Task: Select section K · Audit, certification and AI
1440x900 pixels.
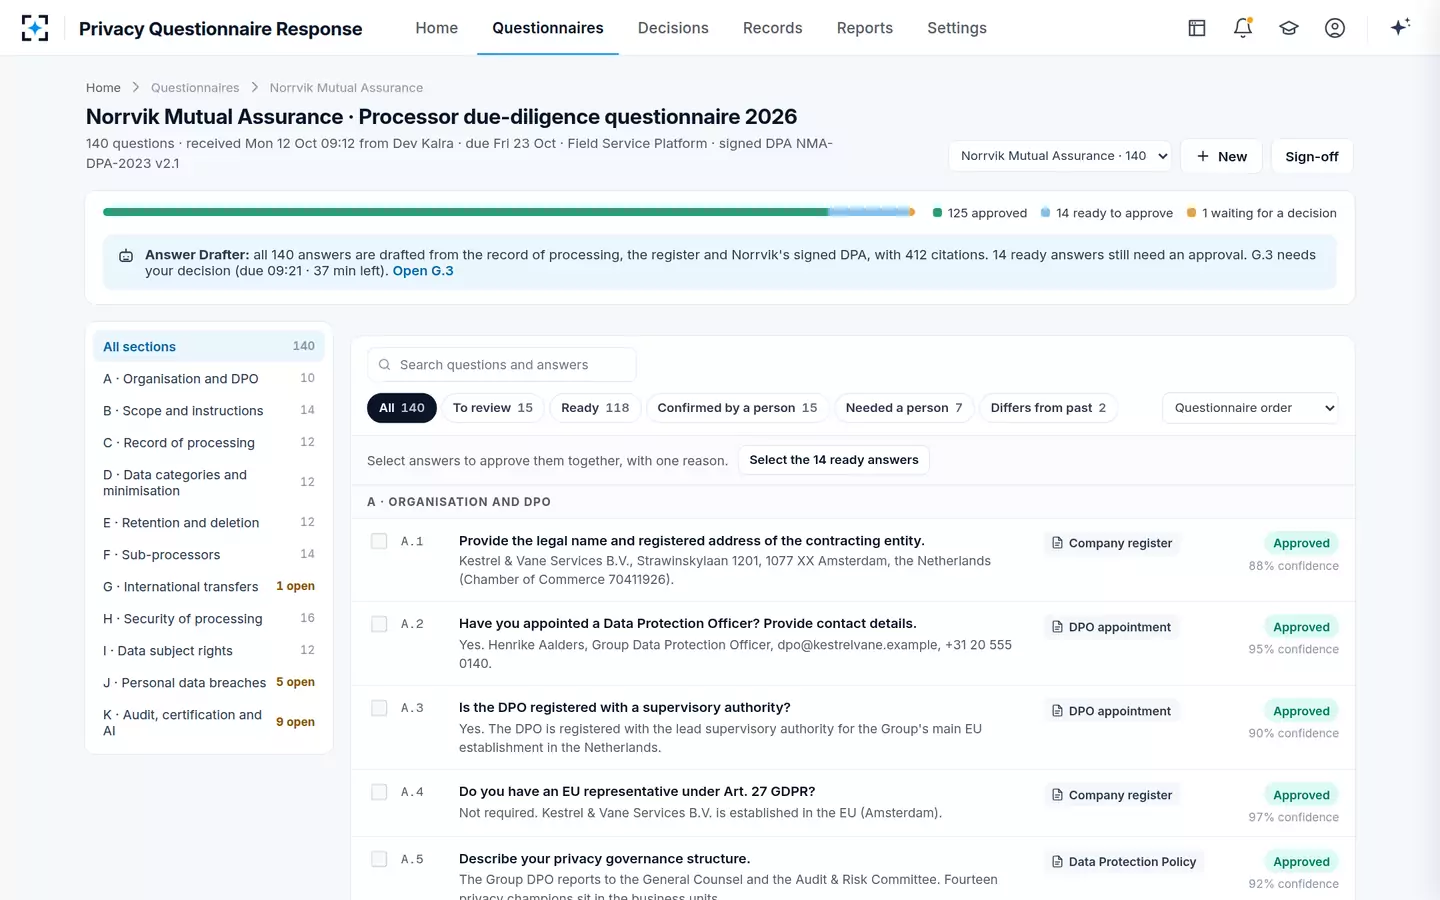Action: [209, 723]
